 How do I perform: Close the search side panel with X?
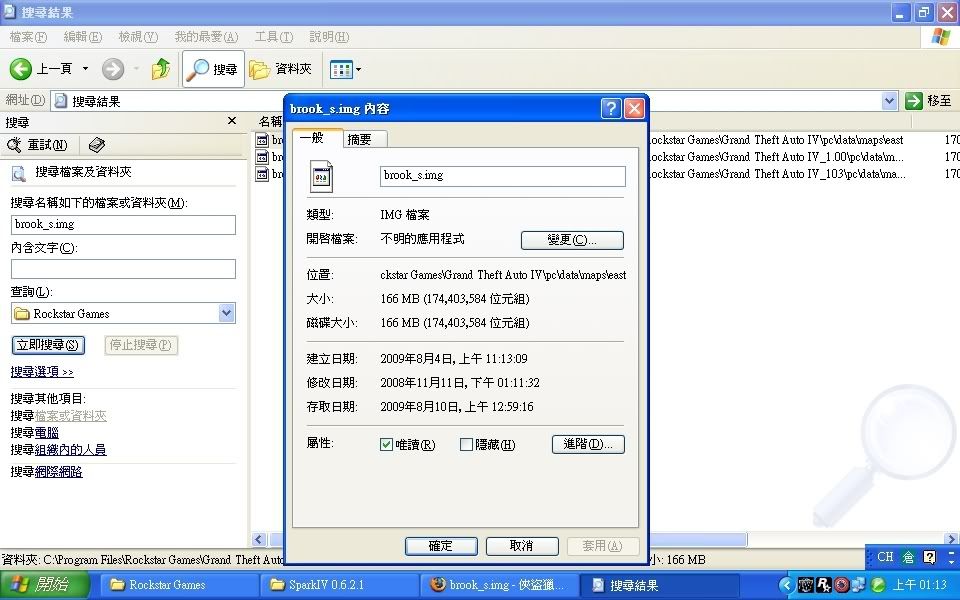pyautogui.click(x=232, y=121)
